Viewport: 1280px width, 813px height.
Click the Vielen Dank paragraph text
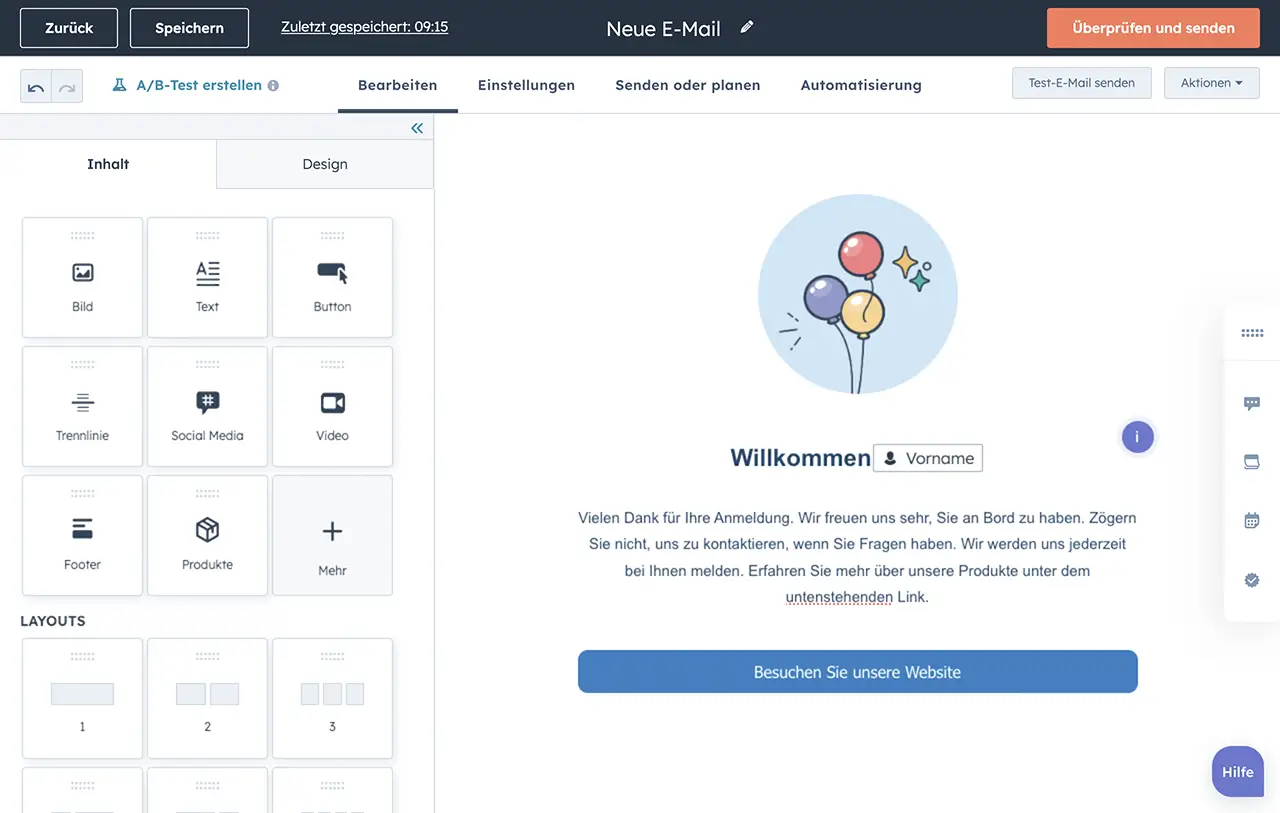tap(857, 557)
